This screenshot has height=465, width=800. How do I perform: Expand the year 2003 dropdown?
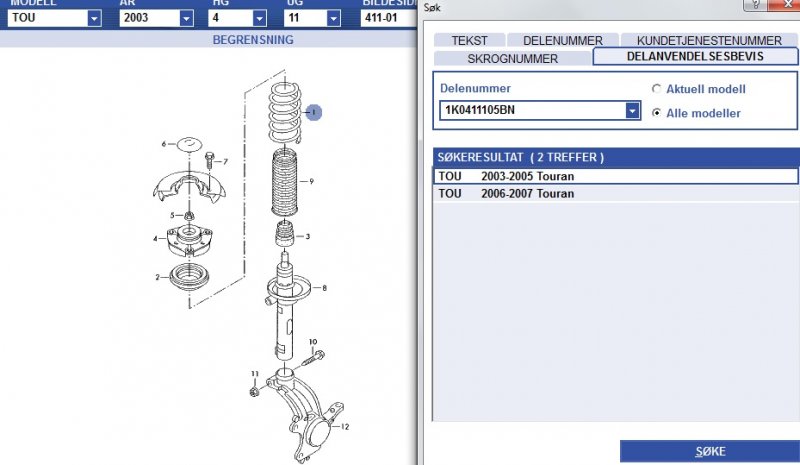(x=186, y=18)
